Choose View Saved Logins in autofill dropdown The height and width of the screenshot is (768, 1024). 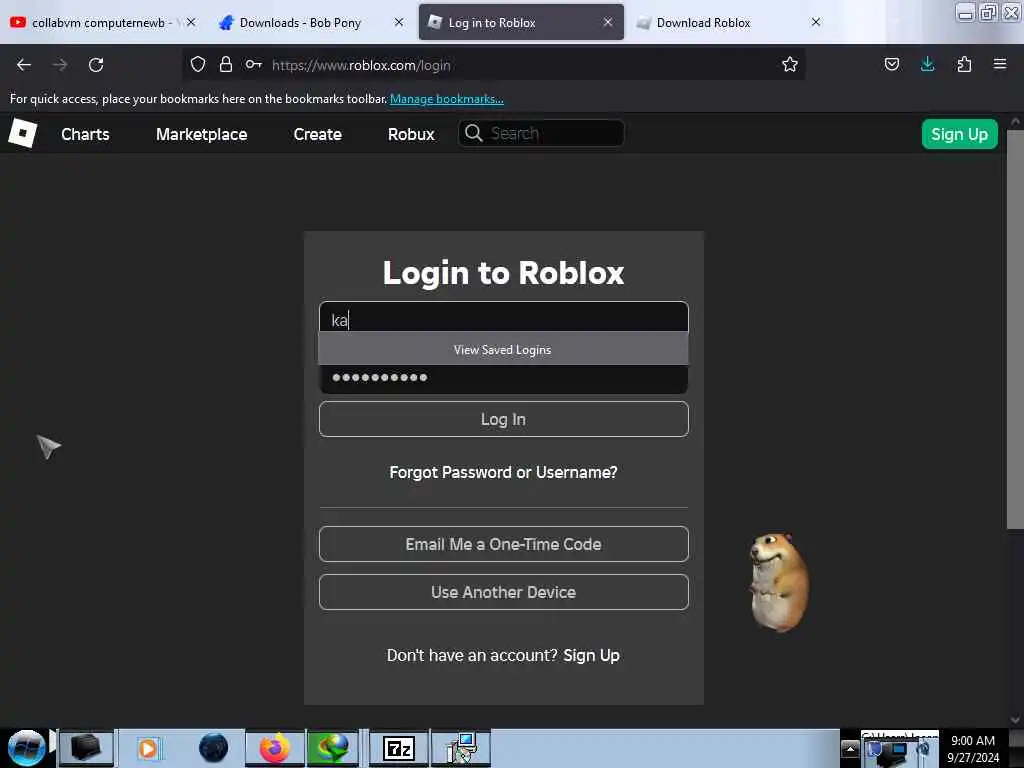coord(503,349)
